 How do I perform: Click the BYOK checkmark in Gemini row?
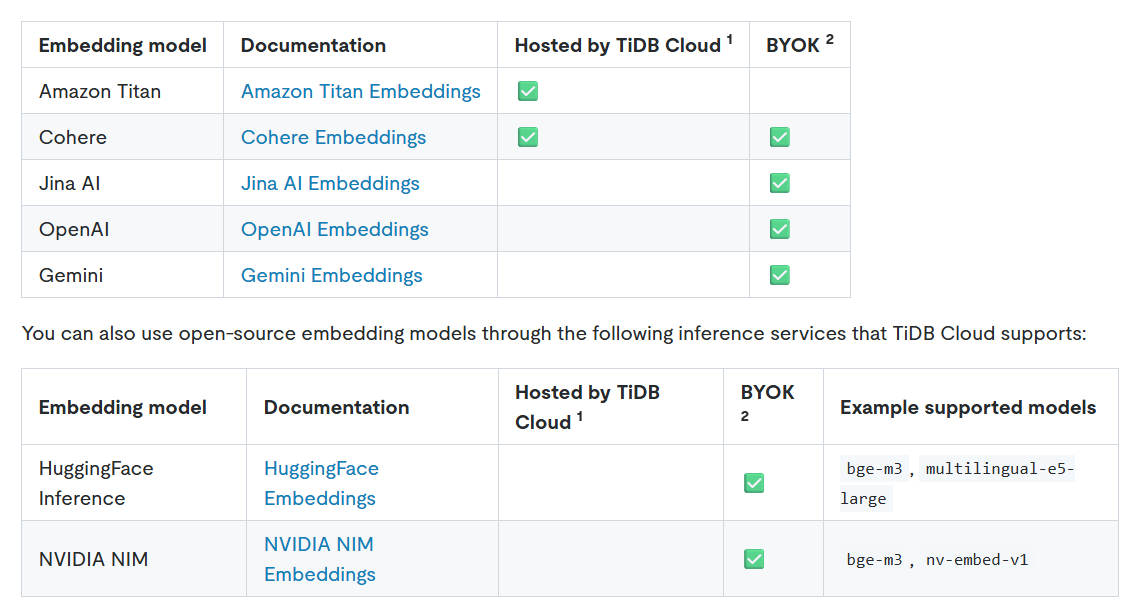point(780,275)
